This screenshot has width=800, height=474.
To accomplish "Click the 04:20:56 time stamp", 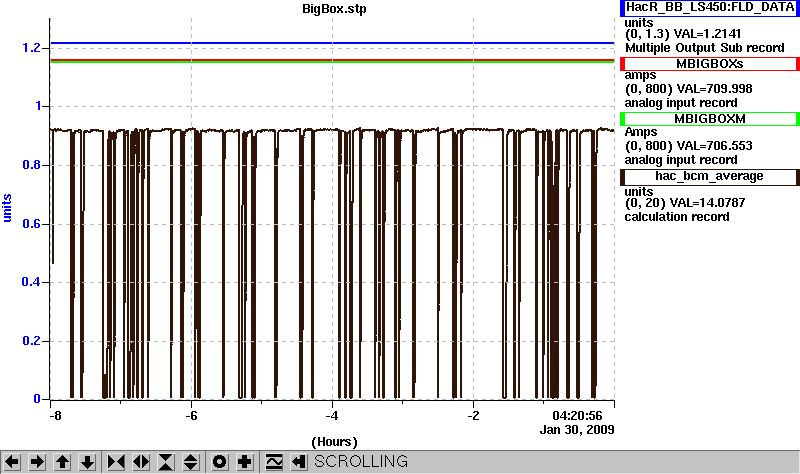I will coord(577,416).
